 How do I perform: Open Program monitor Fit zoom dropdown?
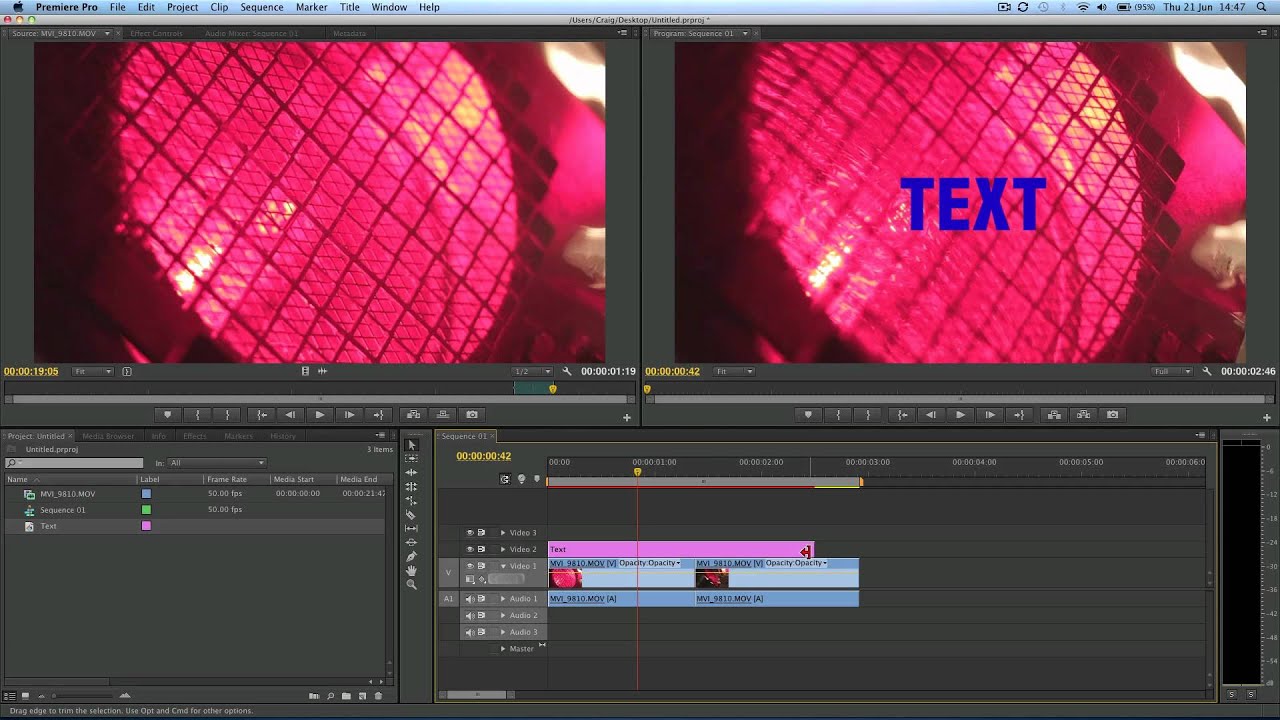[735, 371]
